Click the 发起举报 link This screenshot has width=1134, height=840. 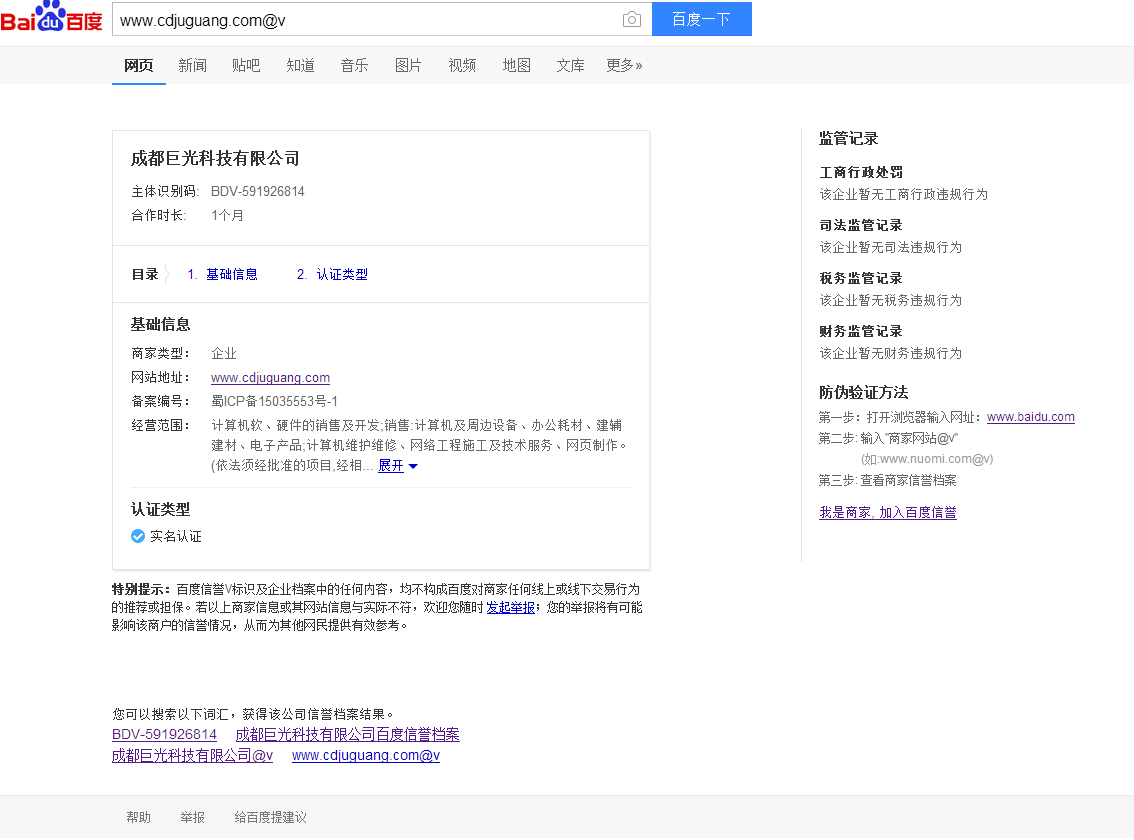511,608
